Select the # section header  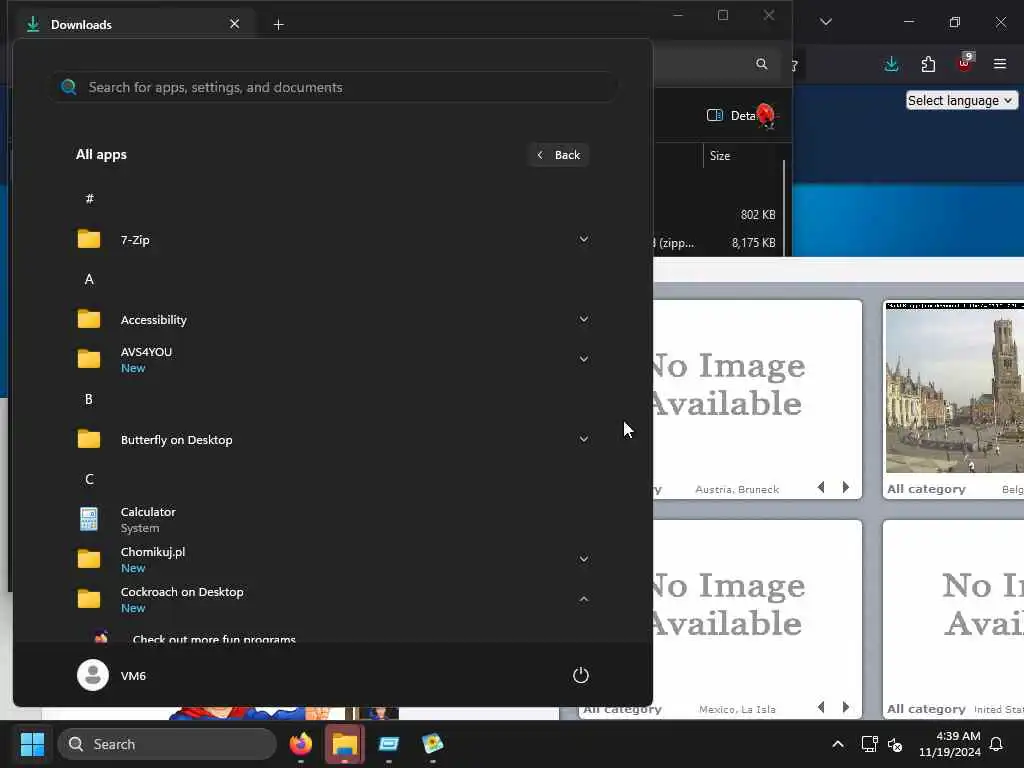(89, 199)
